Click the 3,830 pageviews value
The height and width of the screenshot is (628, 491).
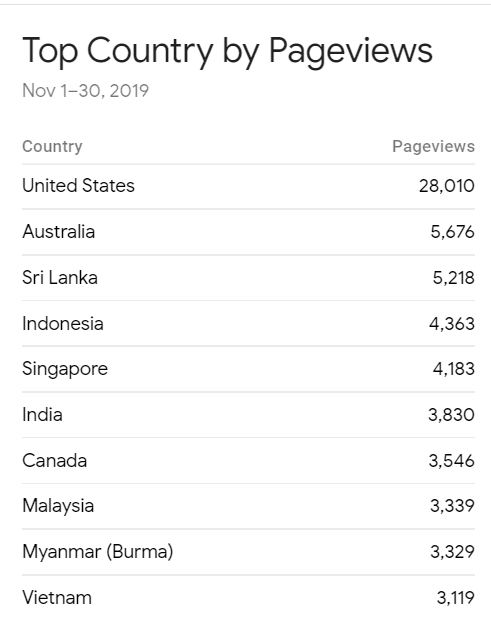pos(451,415)
